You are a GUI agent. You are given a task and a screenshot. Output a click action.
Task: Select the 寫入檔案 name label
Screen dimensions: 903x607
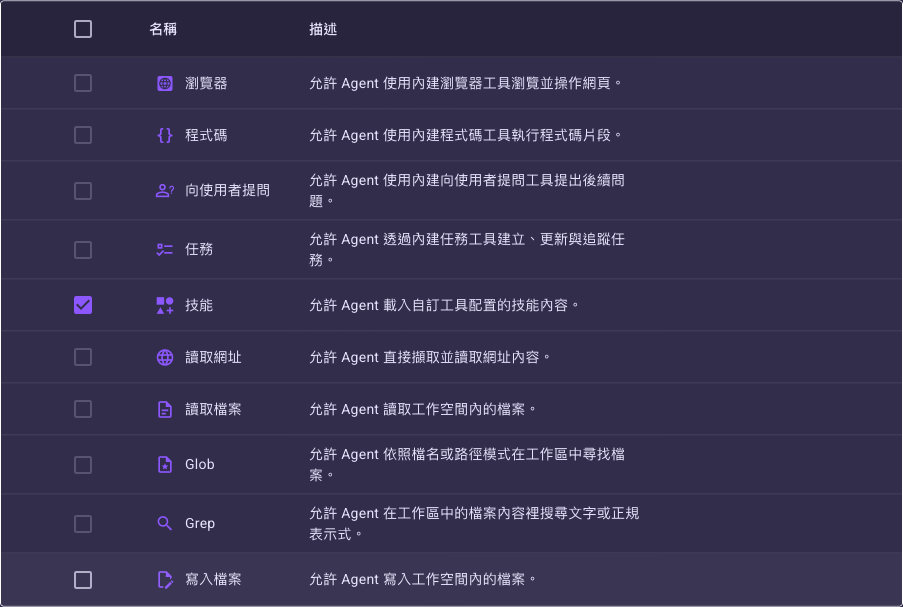[213, 579]
